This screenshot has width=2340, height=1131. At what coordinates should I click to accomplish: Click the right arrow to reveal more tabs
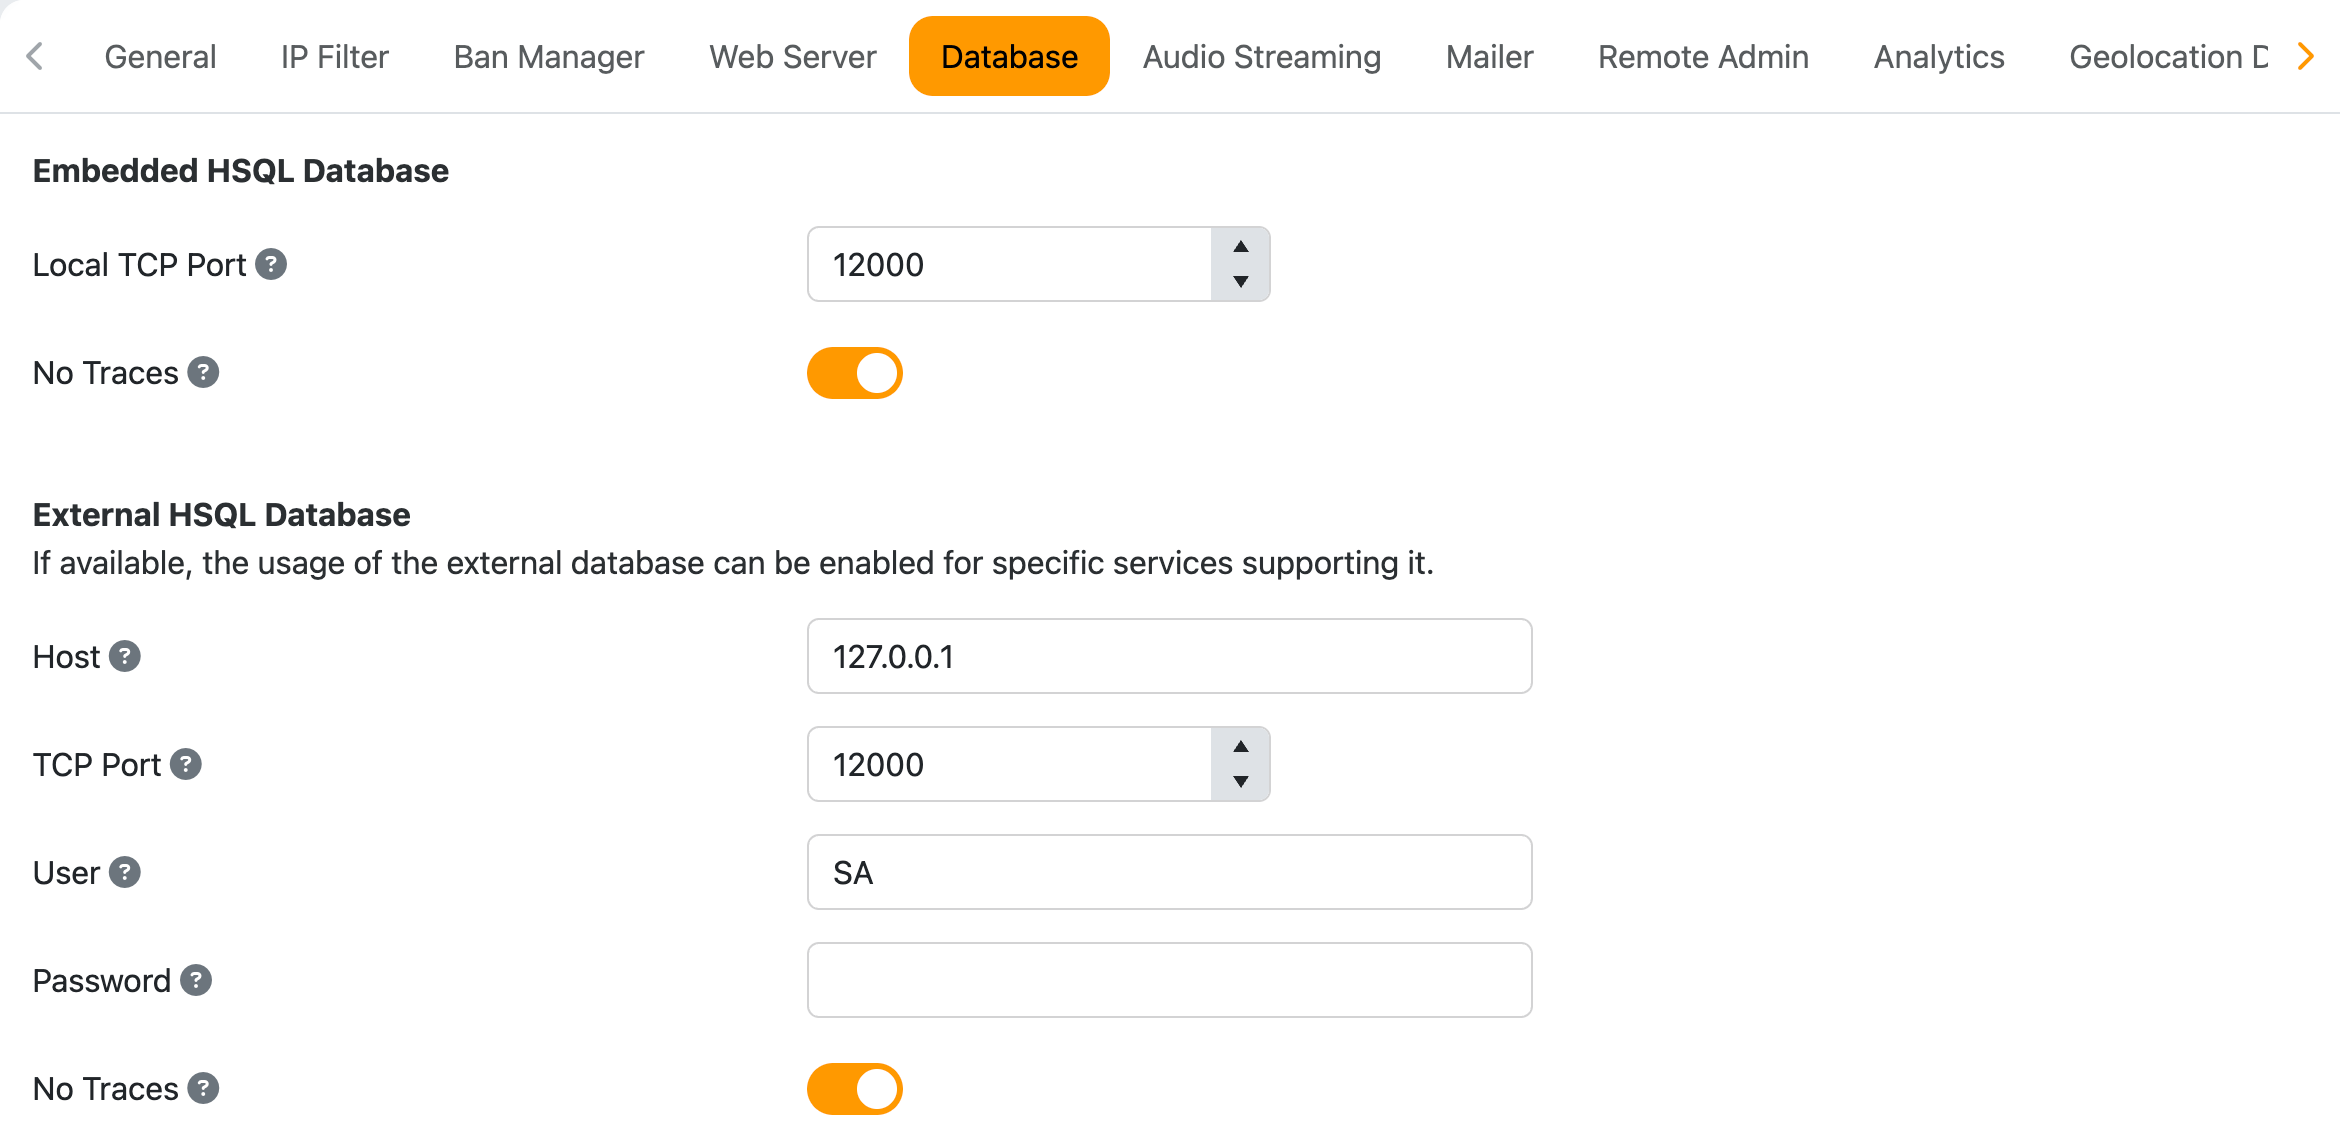pyautogui.click(x=2306, y=56)
